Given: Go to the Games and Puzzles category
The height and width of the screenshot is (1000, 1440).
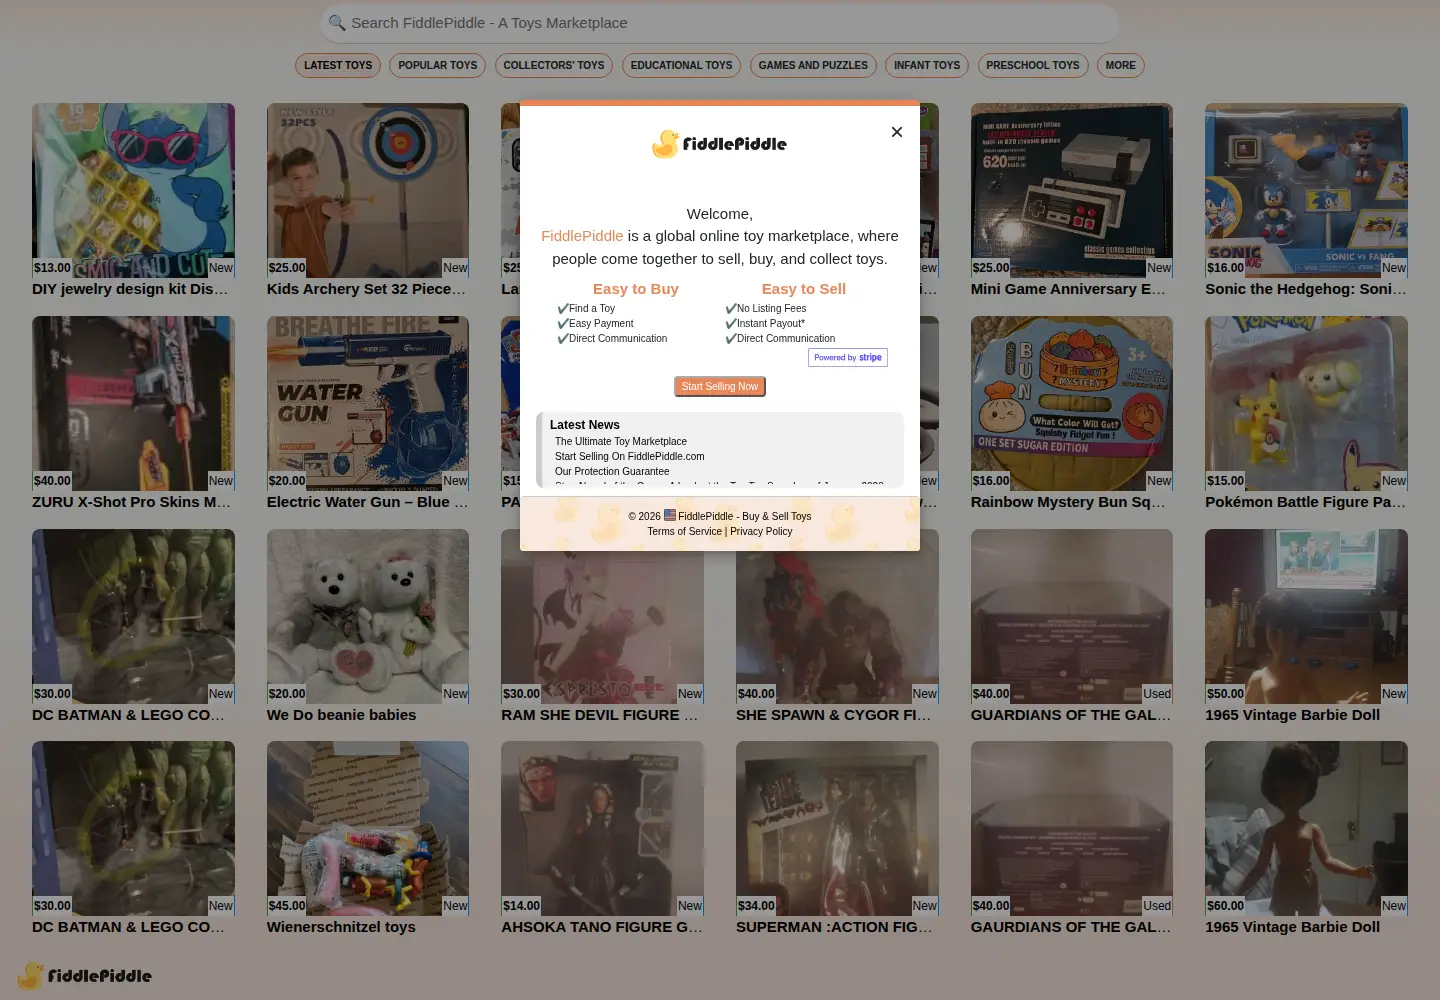Looking at the screenshot, I should (x=813, y=66).
